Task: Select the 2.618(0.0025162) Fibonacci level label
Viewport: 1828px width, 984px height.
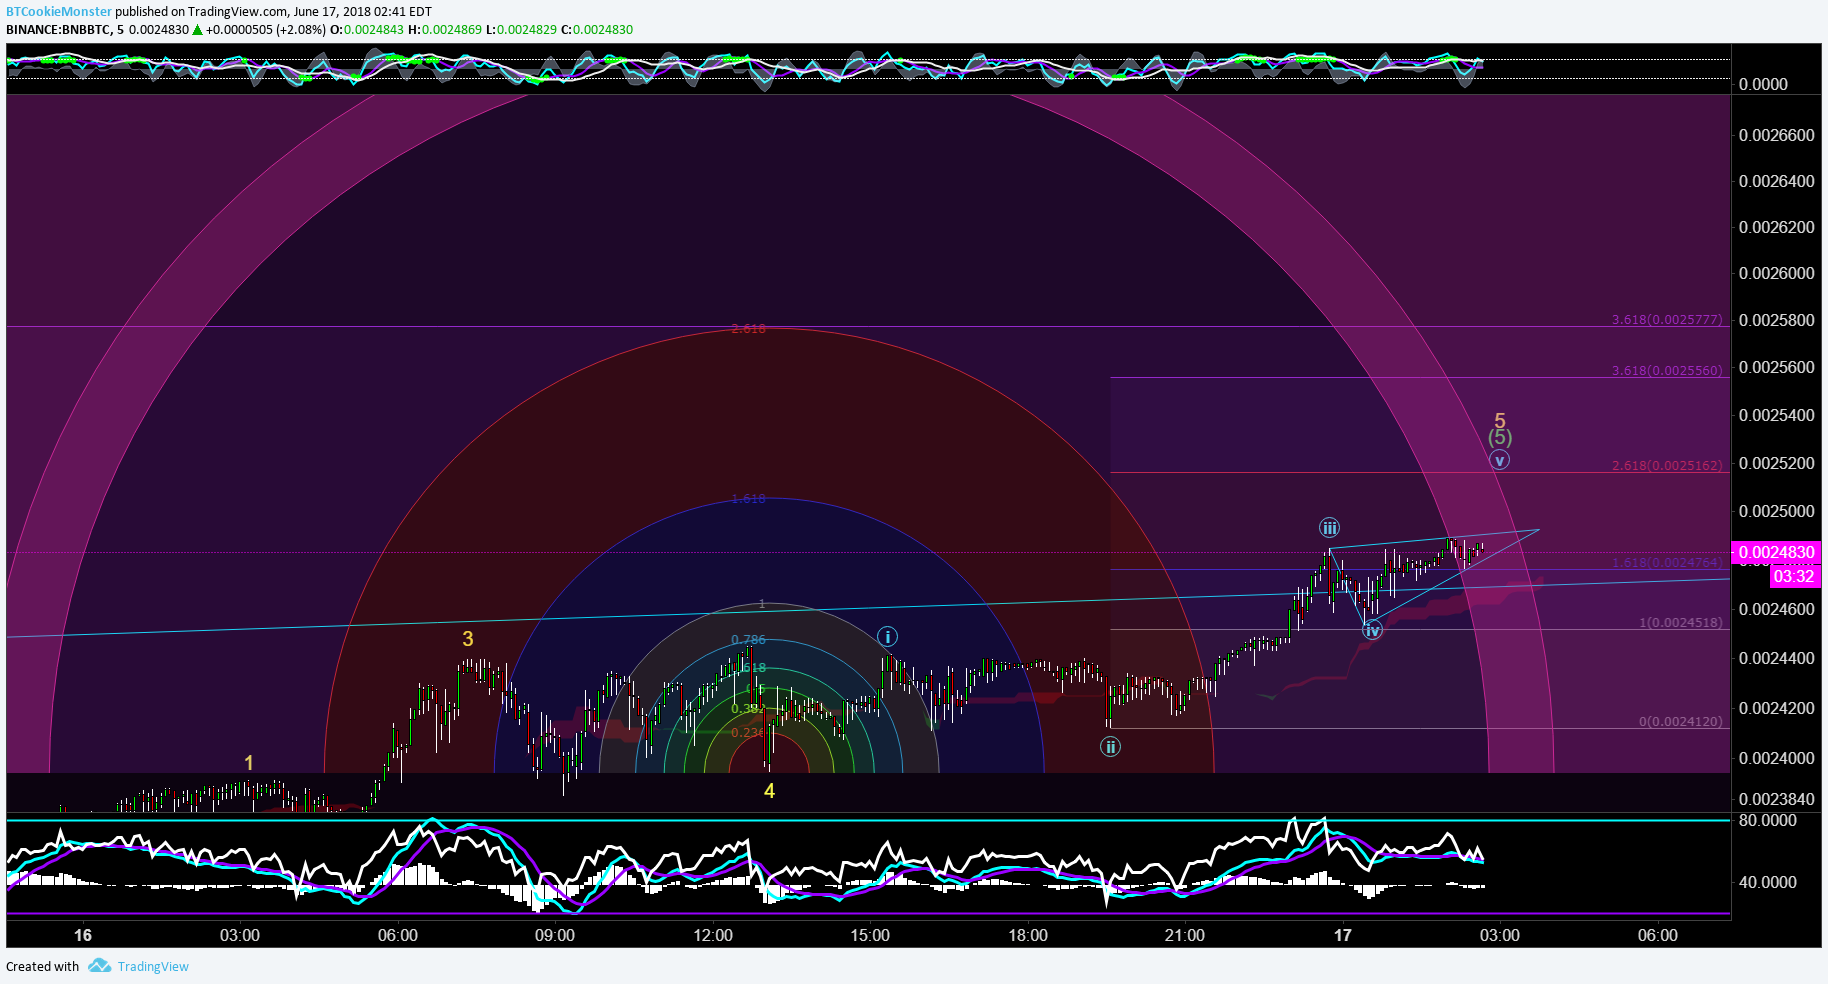Action: (1667, 465)
